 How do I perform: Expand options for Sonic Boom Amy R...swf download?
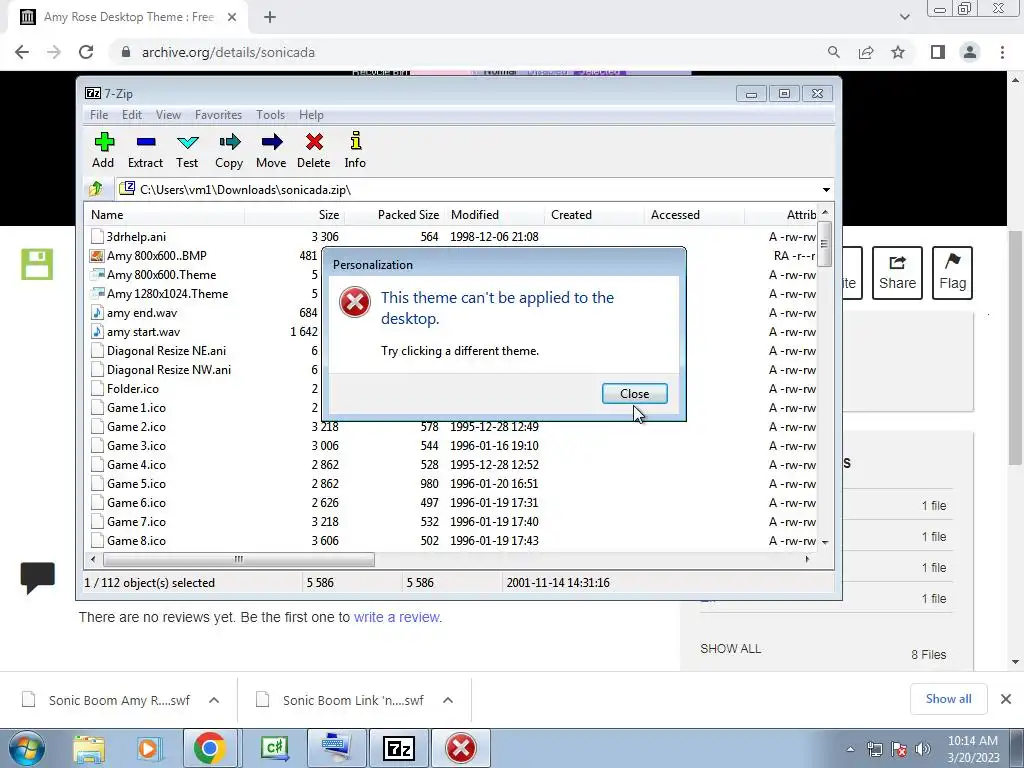point(214,700)
